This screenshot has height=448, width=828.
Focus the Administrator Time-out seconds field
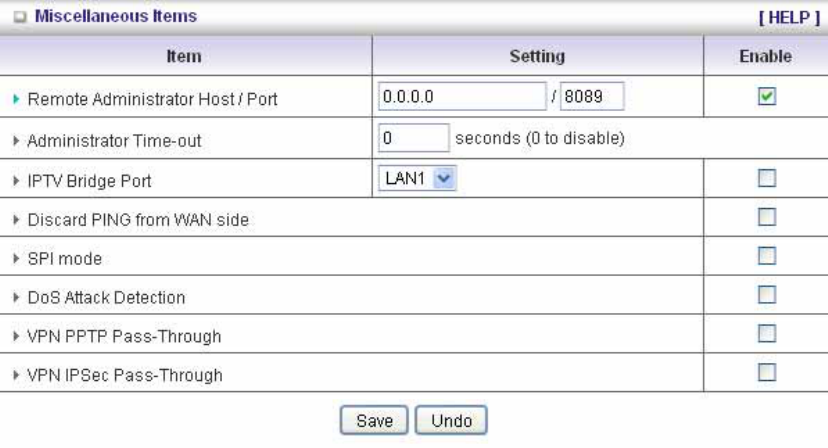[413, 138]
